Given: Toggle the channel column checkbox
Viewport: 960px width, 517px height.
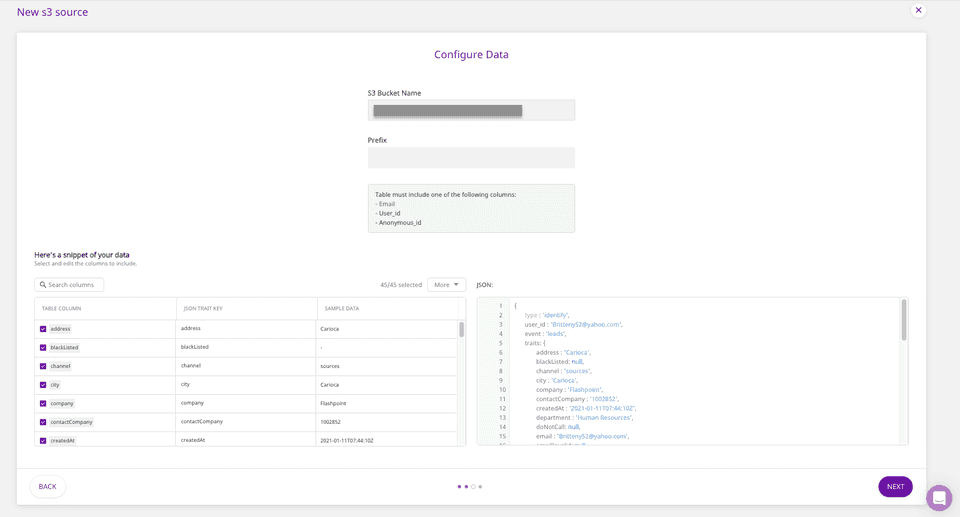Looking at the screenshot, I should 43,366.
